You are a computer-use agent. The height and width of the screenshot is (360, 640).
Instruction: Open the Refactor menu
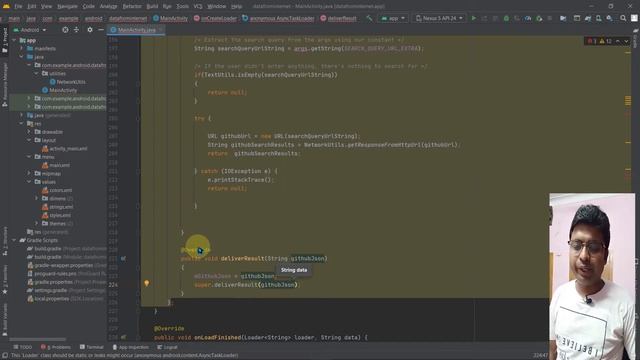[x=132, y=6]
